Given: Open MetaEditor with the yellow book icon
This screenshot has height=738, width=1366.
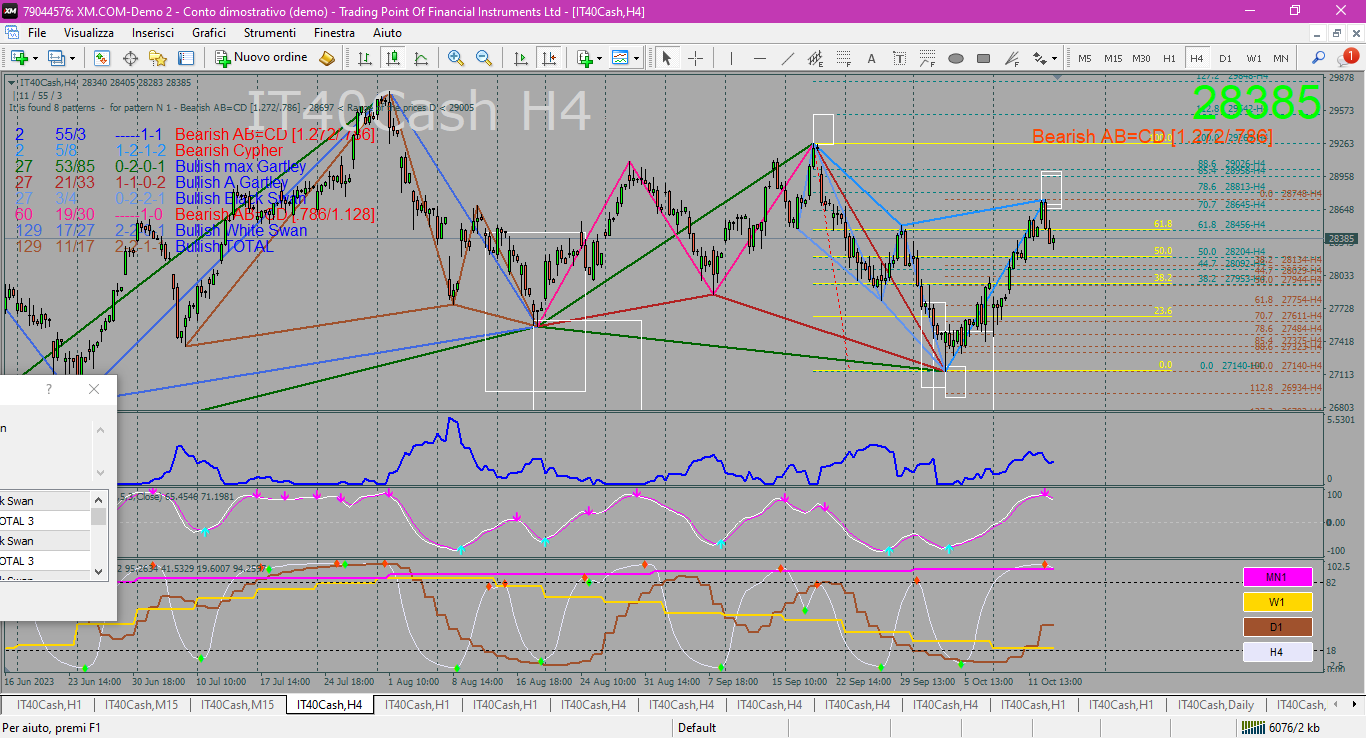Looking at the screenshot, I should [327, 58].
